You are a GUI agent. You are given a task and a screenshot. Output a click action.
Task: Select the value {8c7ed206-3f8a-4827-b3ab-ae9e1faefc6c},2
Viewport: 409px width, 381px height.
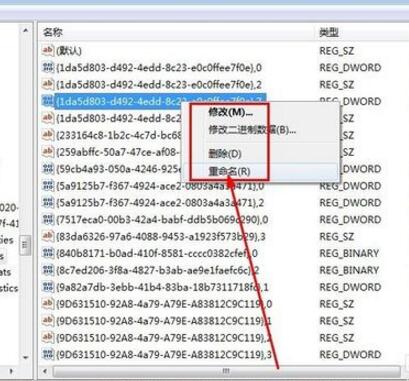pos(158,270)
